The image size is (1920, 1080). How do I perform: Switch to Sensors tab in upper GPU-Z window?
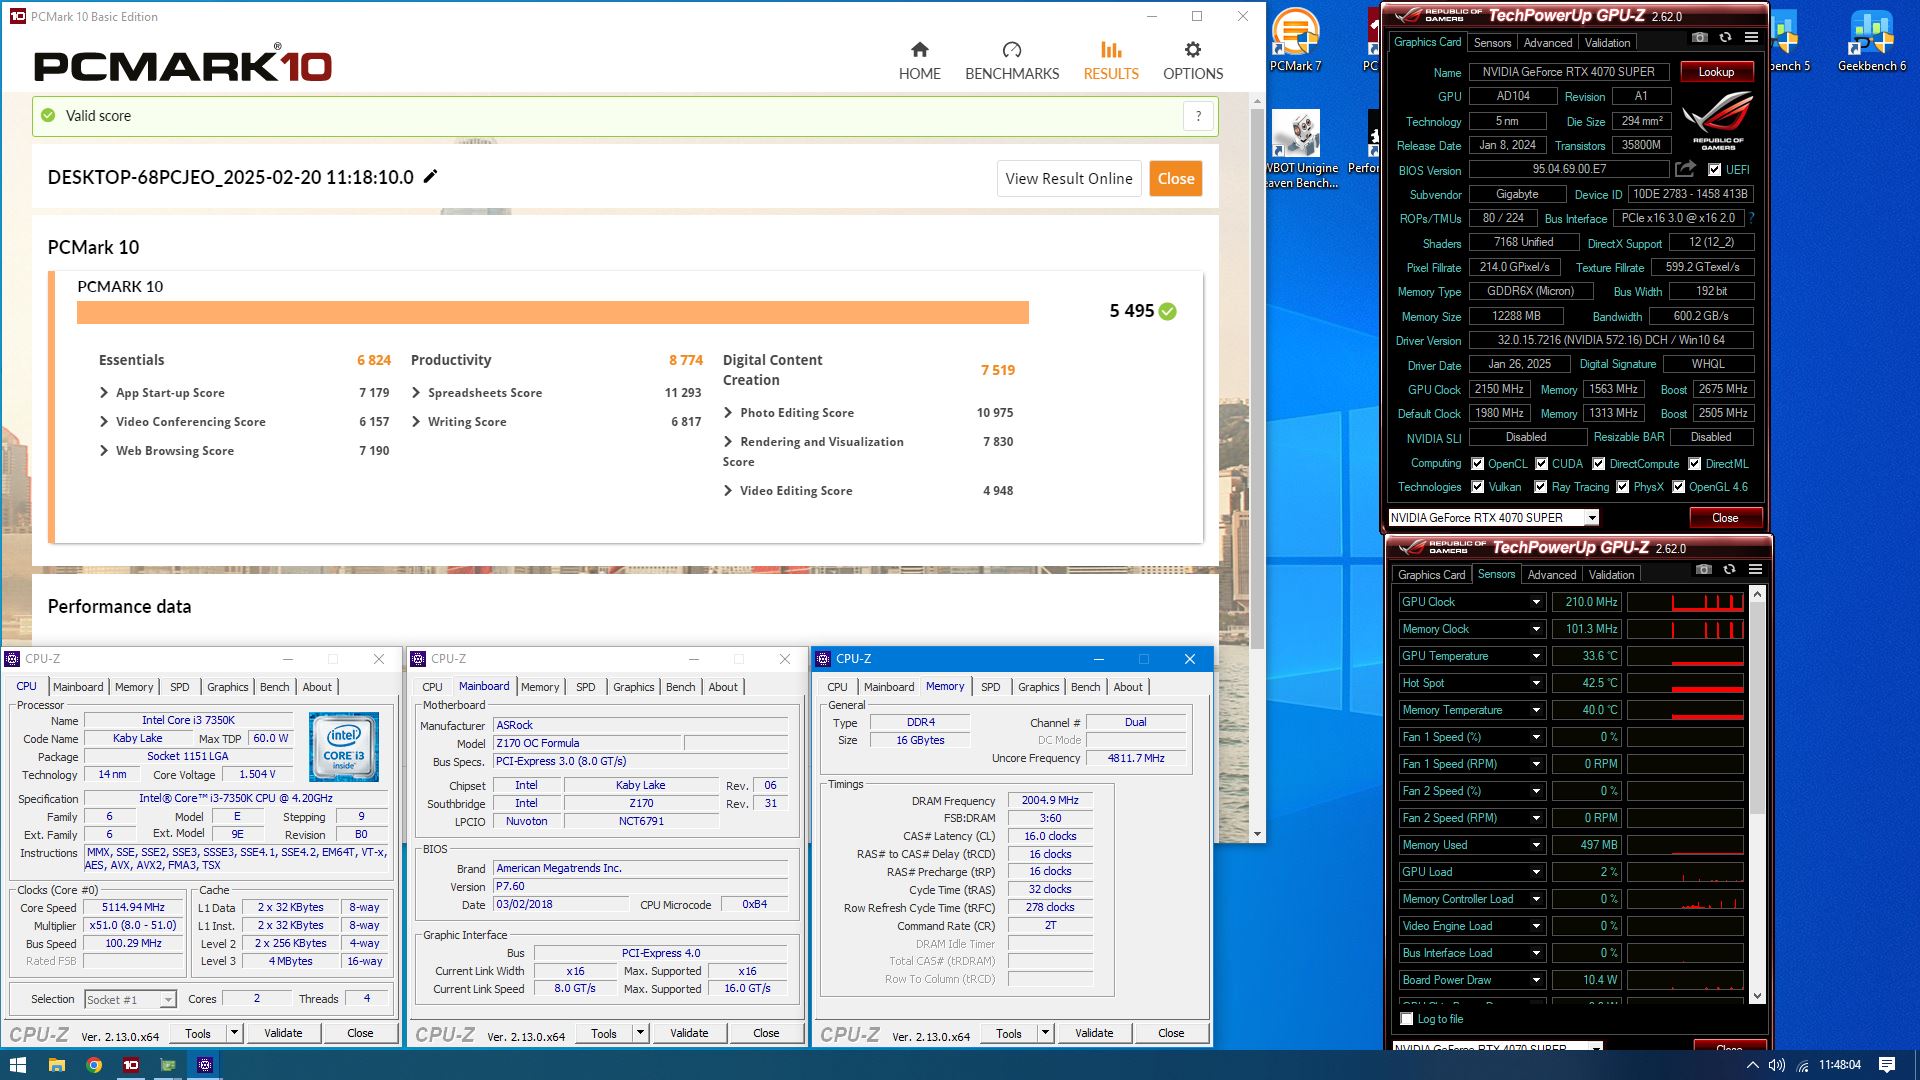click(1492, 43)
